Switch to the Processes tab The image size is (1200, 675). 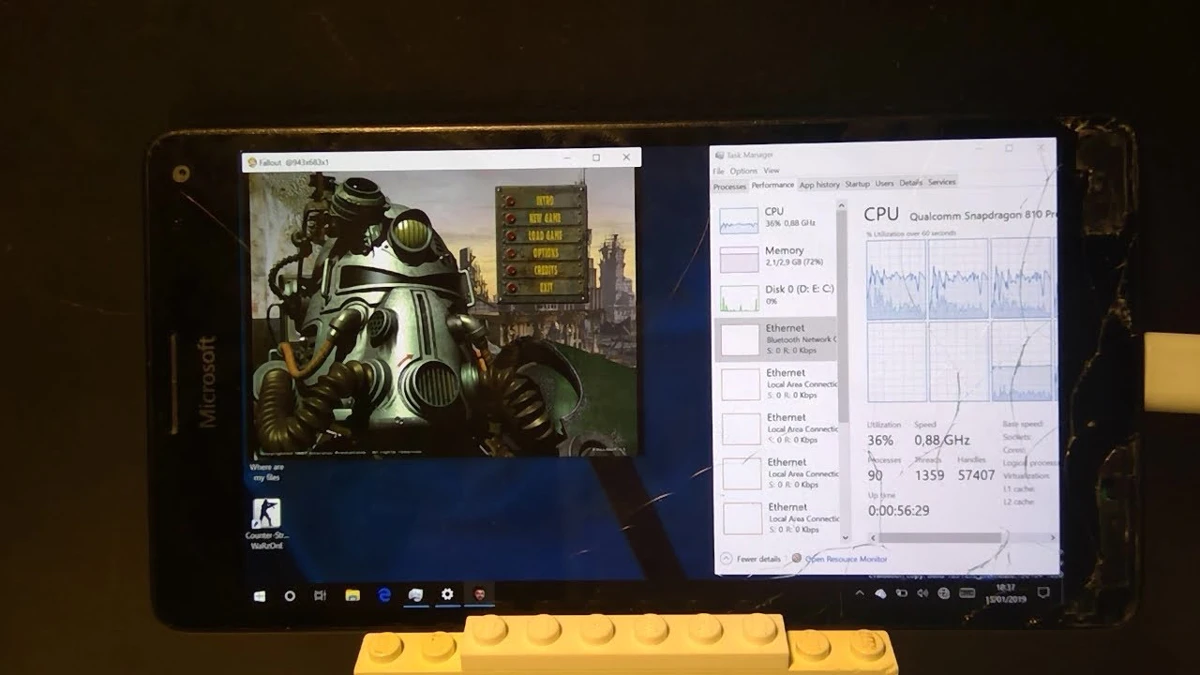729,185
